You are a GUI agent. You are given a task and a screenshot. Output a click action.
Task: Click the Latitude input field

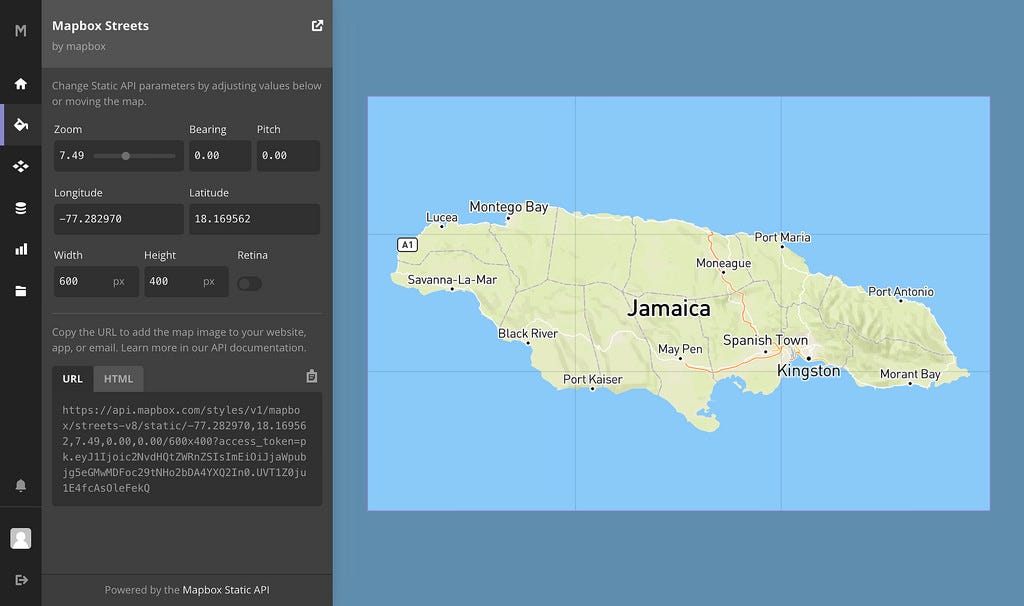click(253, 219)
